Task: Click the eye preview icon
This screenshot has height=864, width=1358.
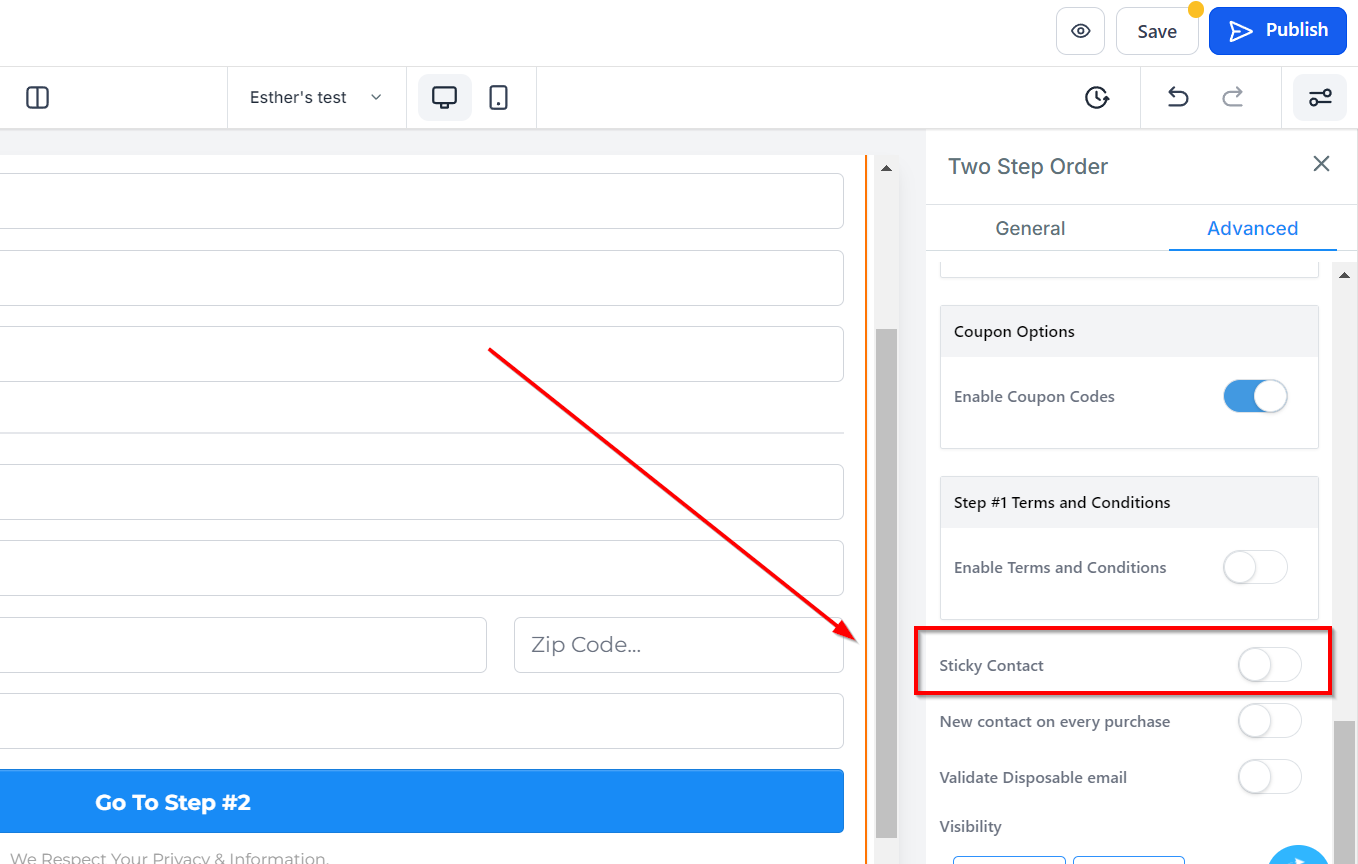Action: (1080, 31)
